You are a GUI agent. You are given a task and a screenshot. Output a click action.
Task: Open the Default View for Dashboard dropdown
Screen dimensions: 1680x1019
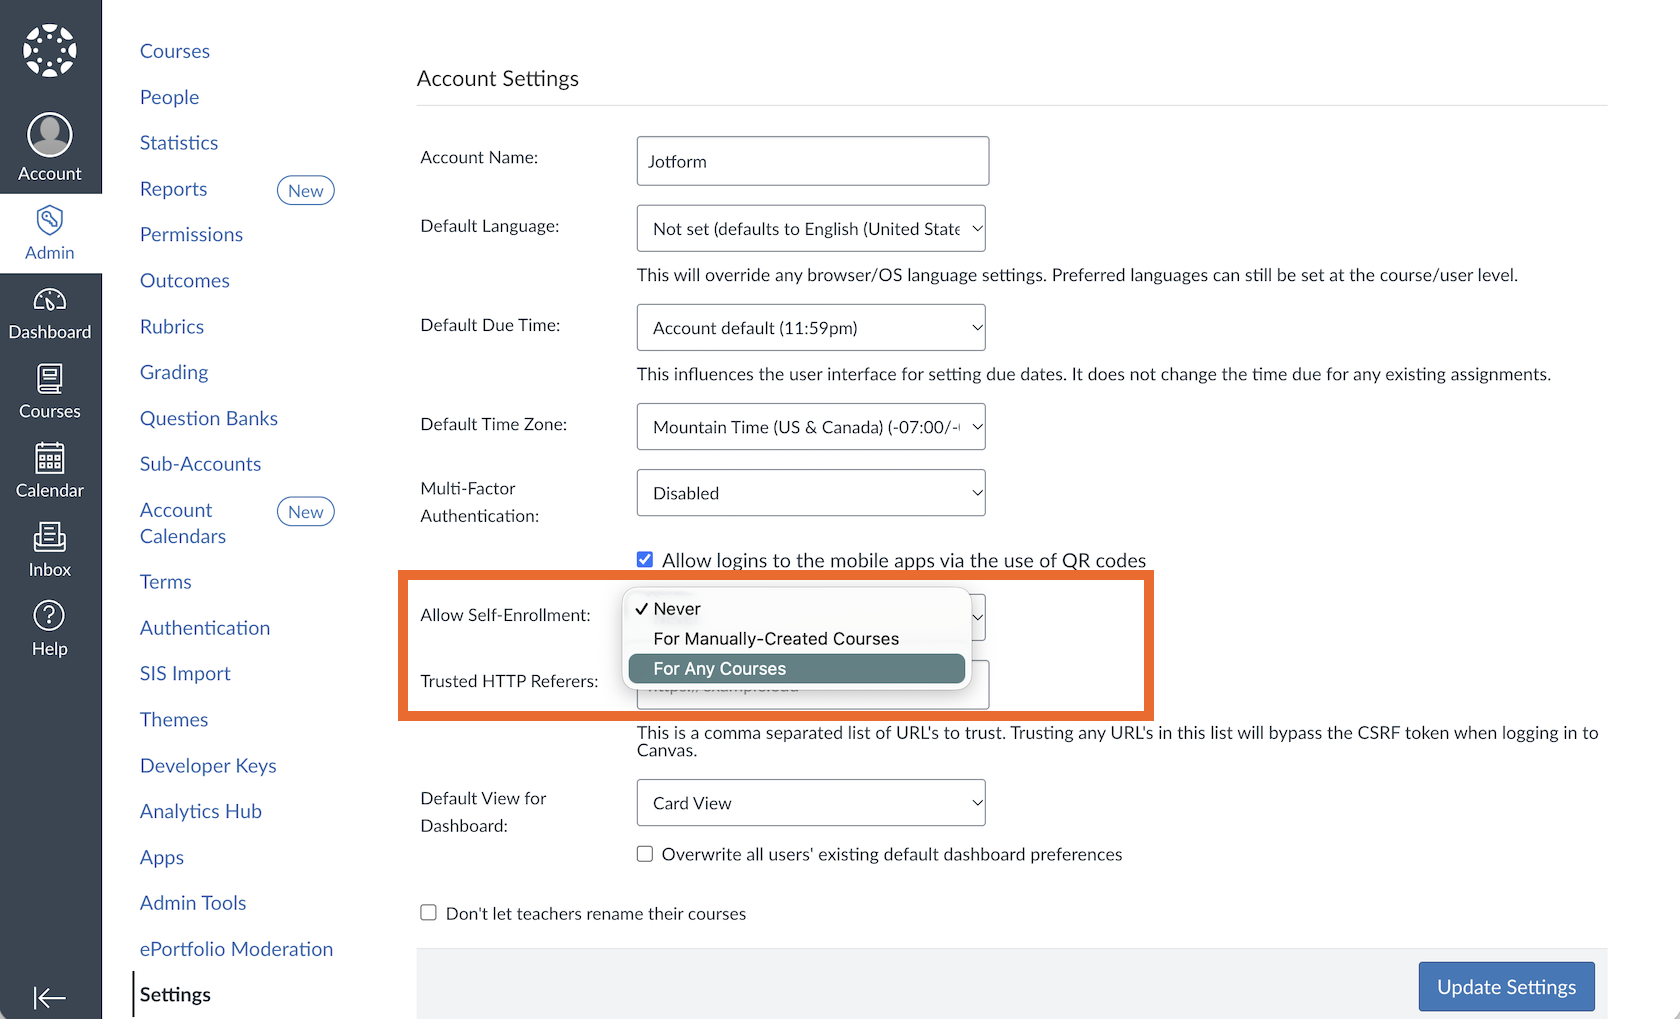click(x=811, y=803)
